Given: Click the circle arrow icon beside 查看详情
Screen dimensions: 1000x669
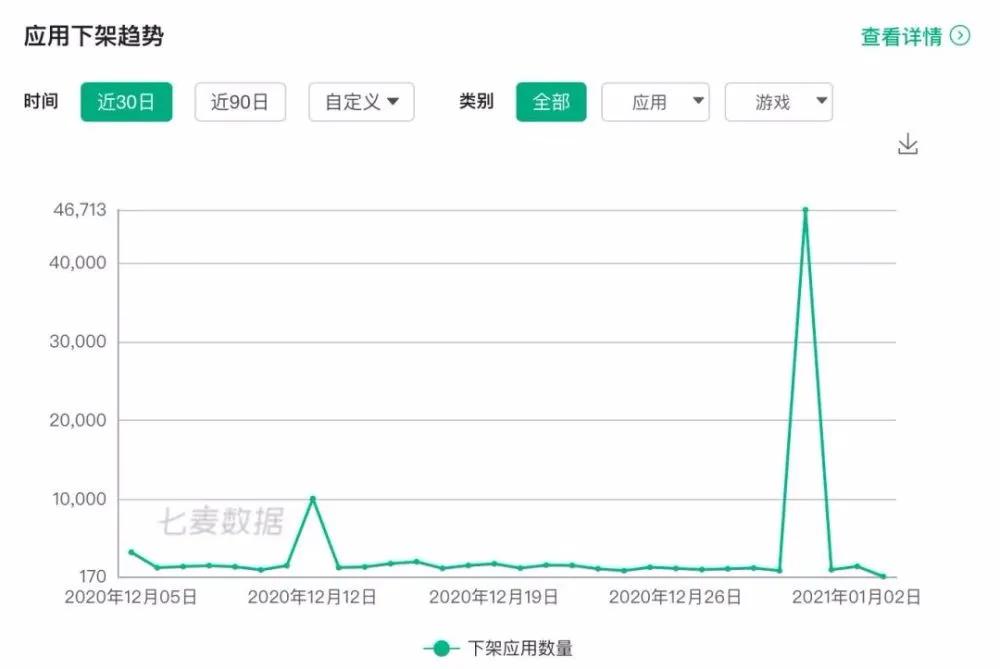Looking at the screenshot, I should (x=958, y=34).
